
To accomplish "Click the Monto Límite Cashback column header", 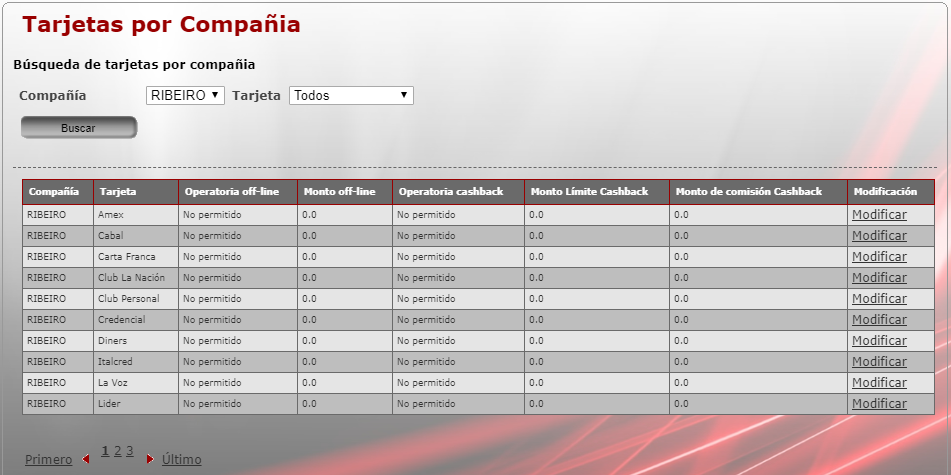I will pos(597,192).
